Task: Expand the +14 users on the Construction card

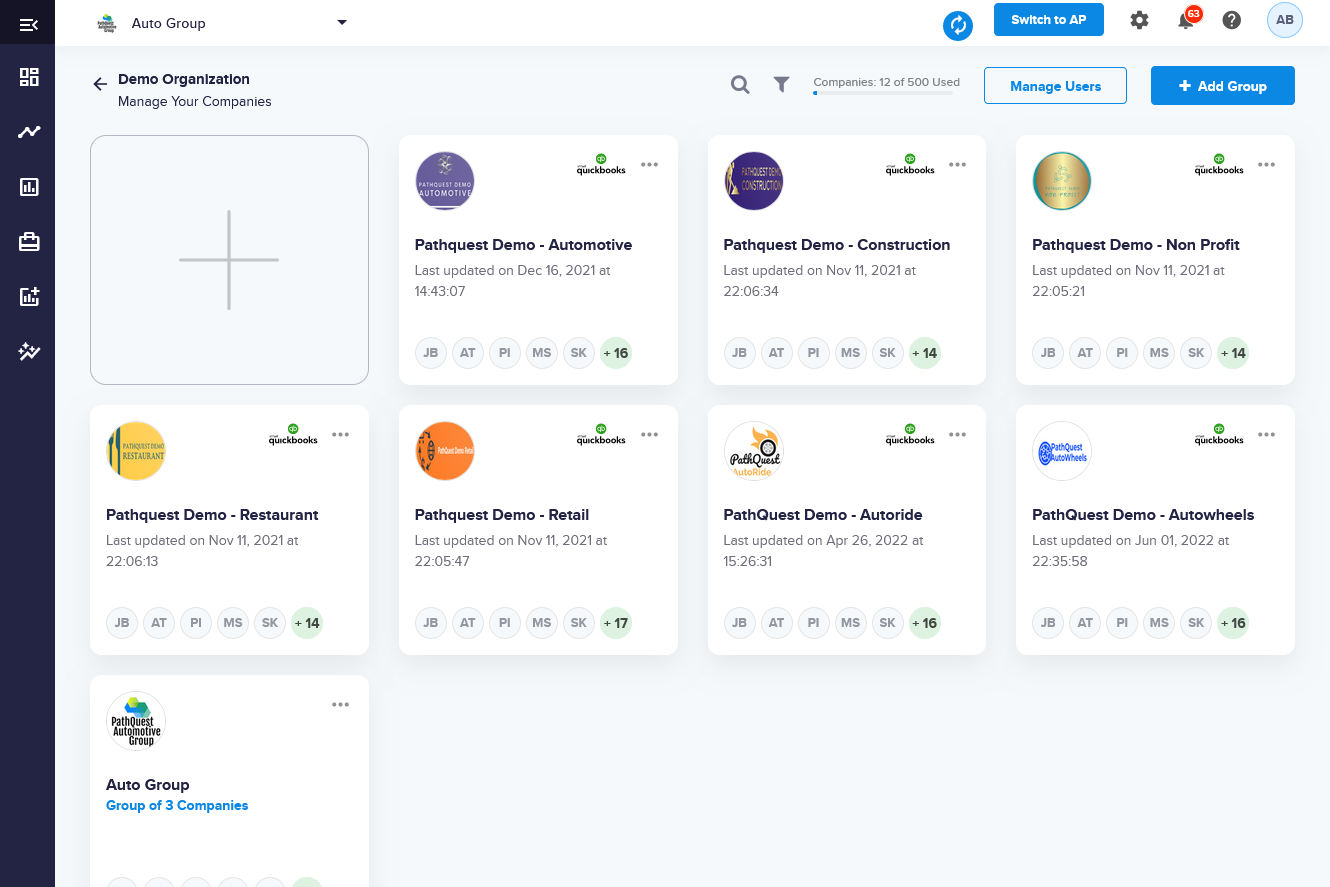Action: [924, 353]
